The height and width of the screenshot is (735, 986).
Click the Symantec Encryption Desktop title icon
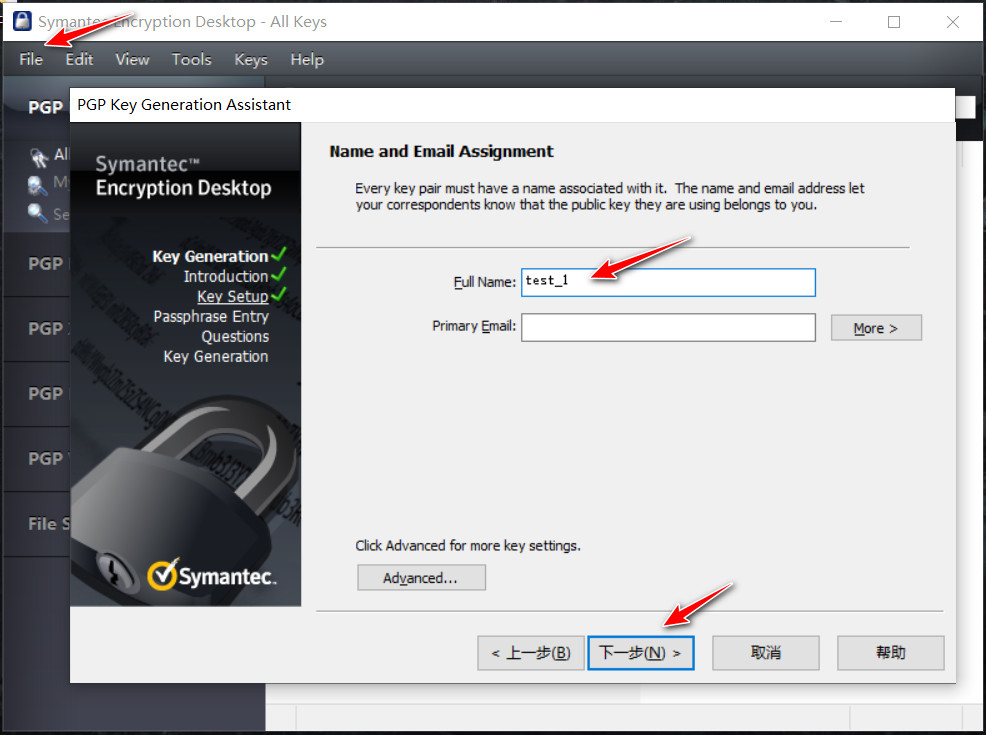23,21
